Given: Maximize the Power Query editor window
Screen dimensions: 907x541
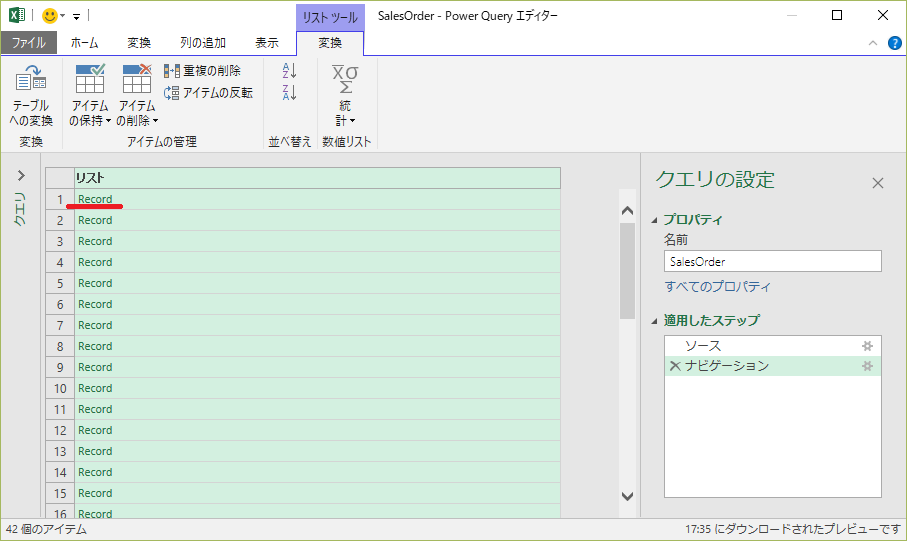Looking at the screenshot, I should click(x=836, y=16).
